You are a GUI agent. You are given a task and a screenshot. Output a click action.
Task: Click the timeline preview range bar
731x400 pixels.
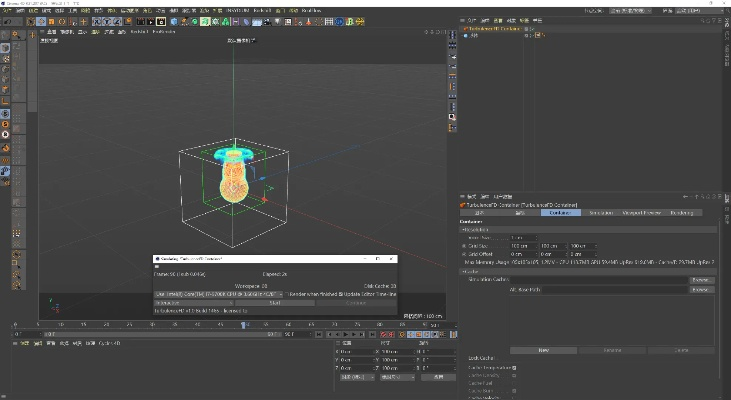point(163,334)
